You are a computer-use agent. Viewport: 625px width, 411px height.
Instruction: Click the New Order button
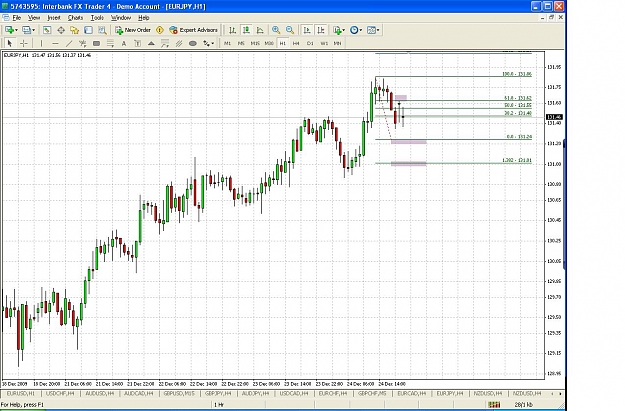[133, 30]
